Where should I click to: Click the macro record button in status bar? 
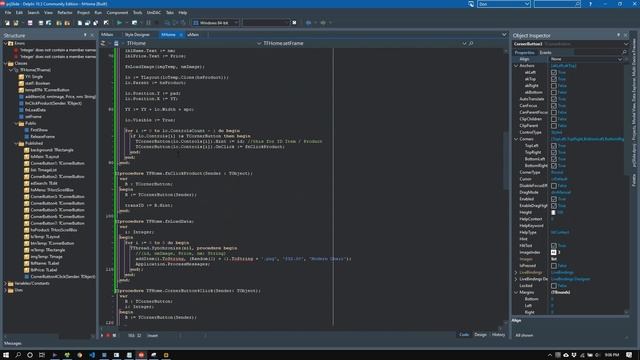pos(108,336)
